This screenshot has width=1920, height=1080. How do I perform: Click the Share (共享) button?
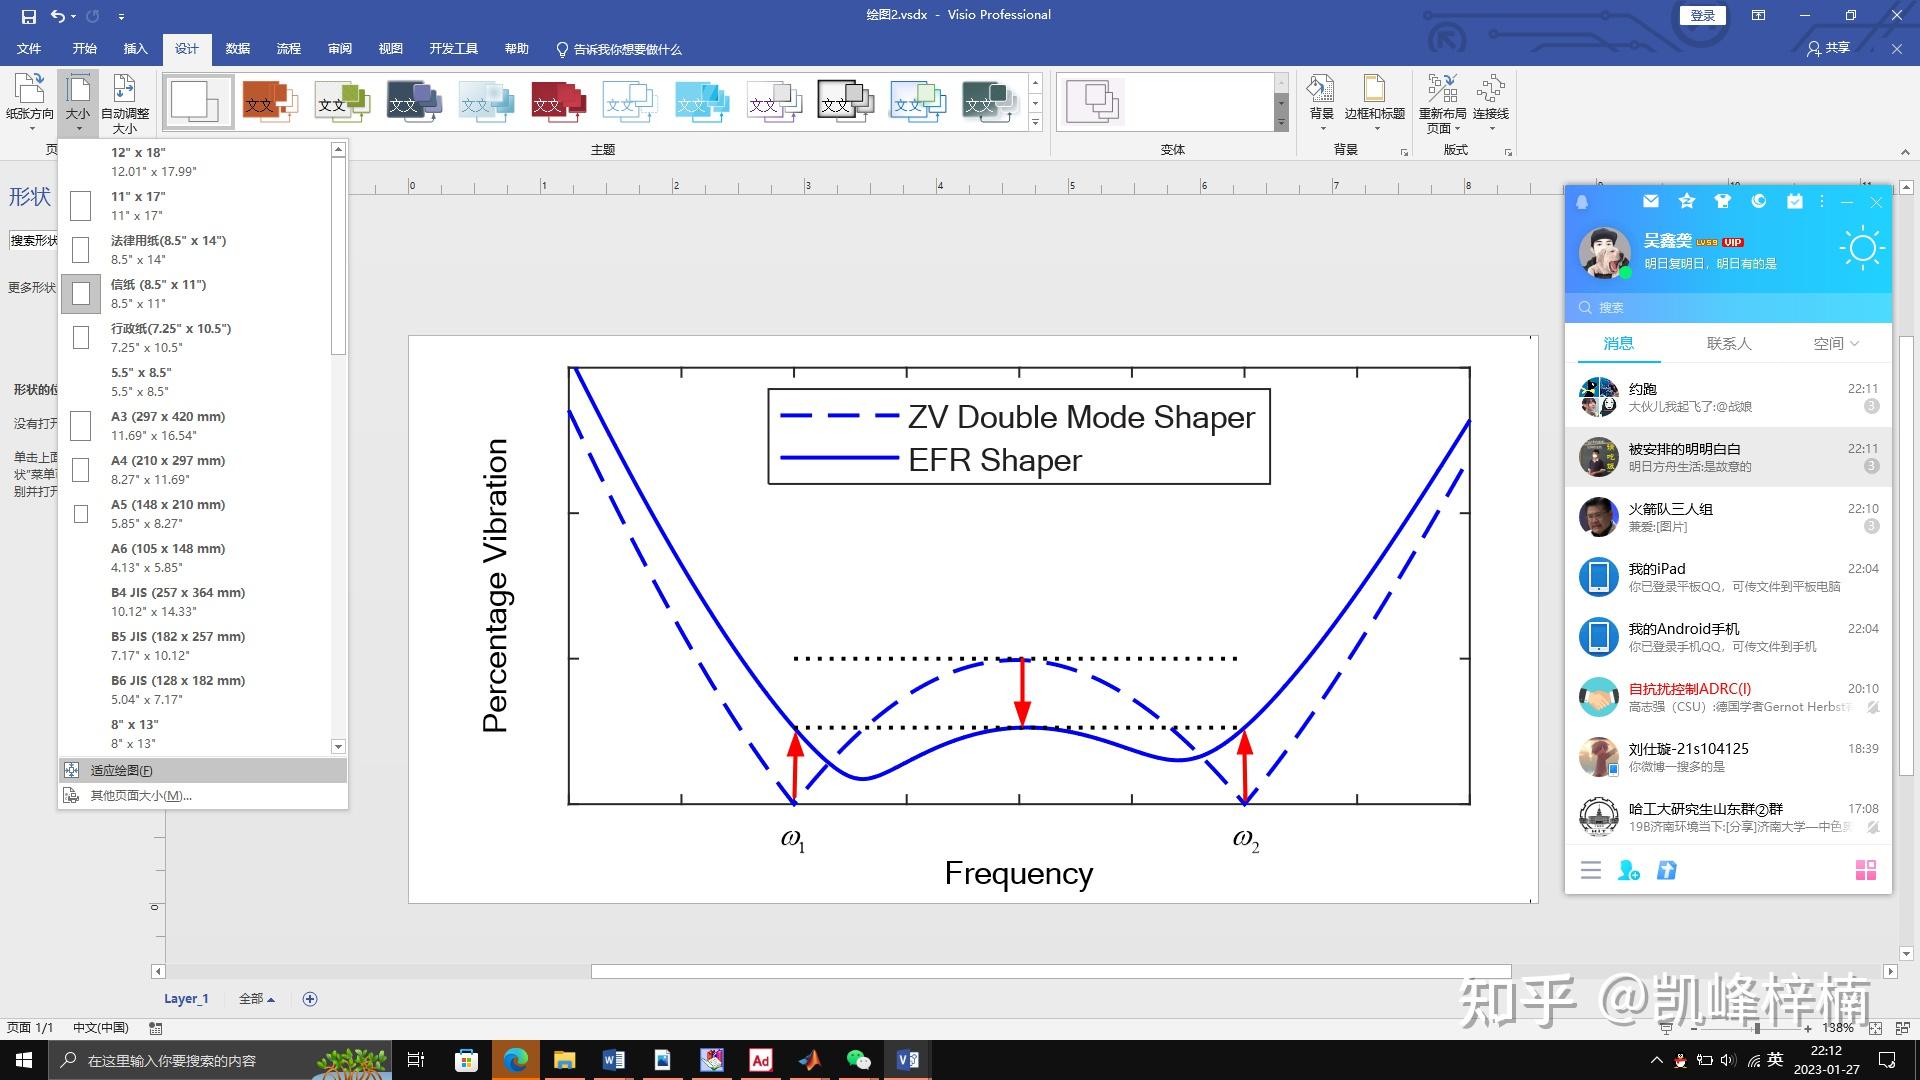[x=1828, y=48]
